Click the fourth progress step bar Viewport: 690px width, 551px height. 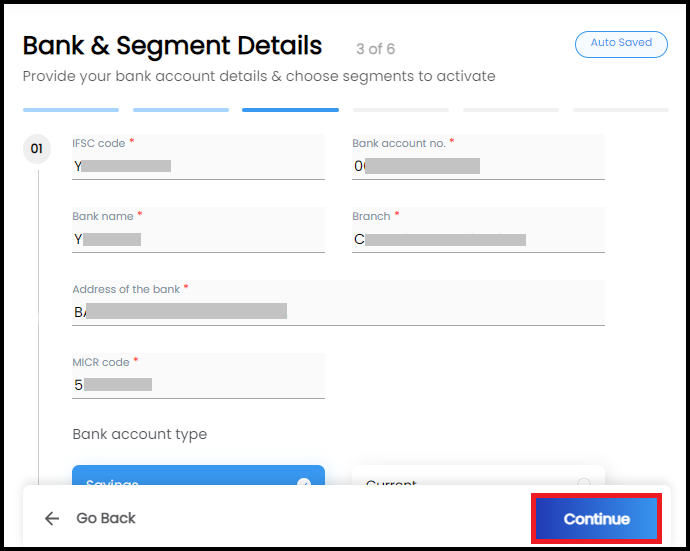click(x=401, y=110)
